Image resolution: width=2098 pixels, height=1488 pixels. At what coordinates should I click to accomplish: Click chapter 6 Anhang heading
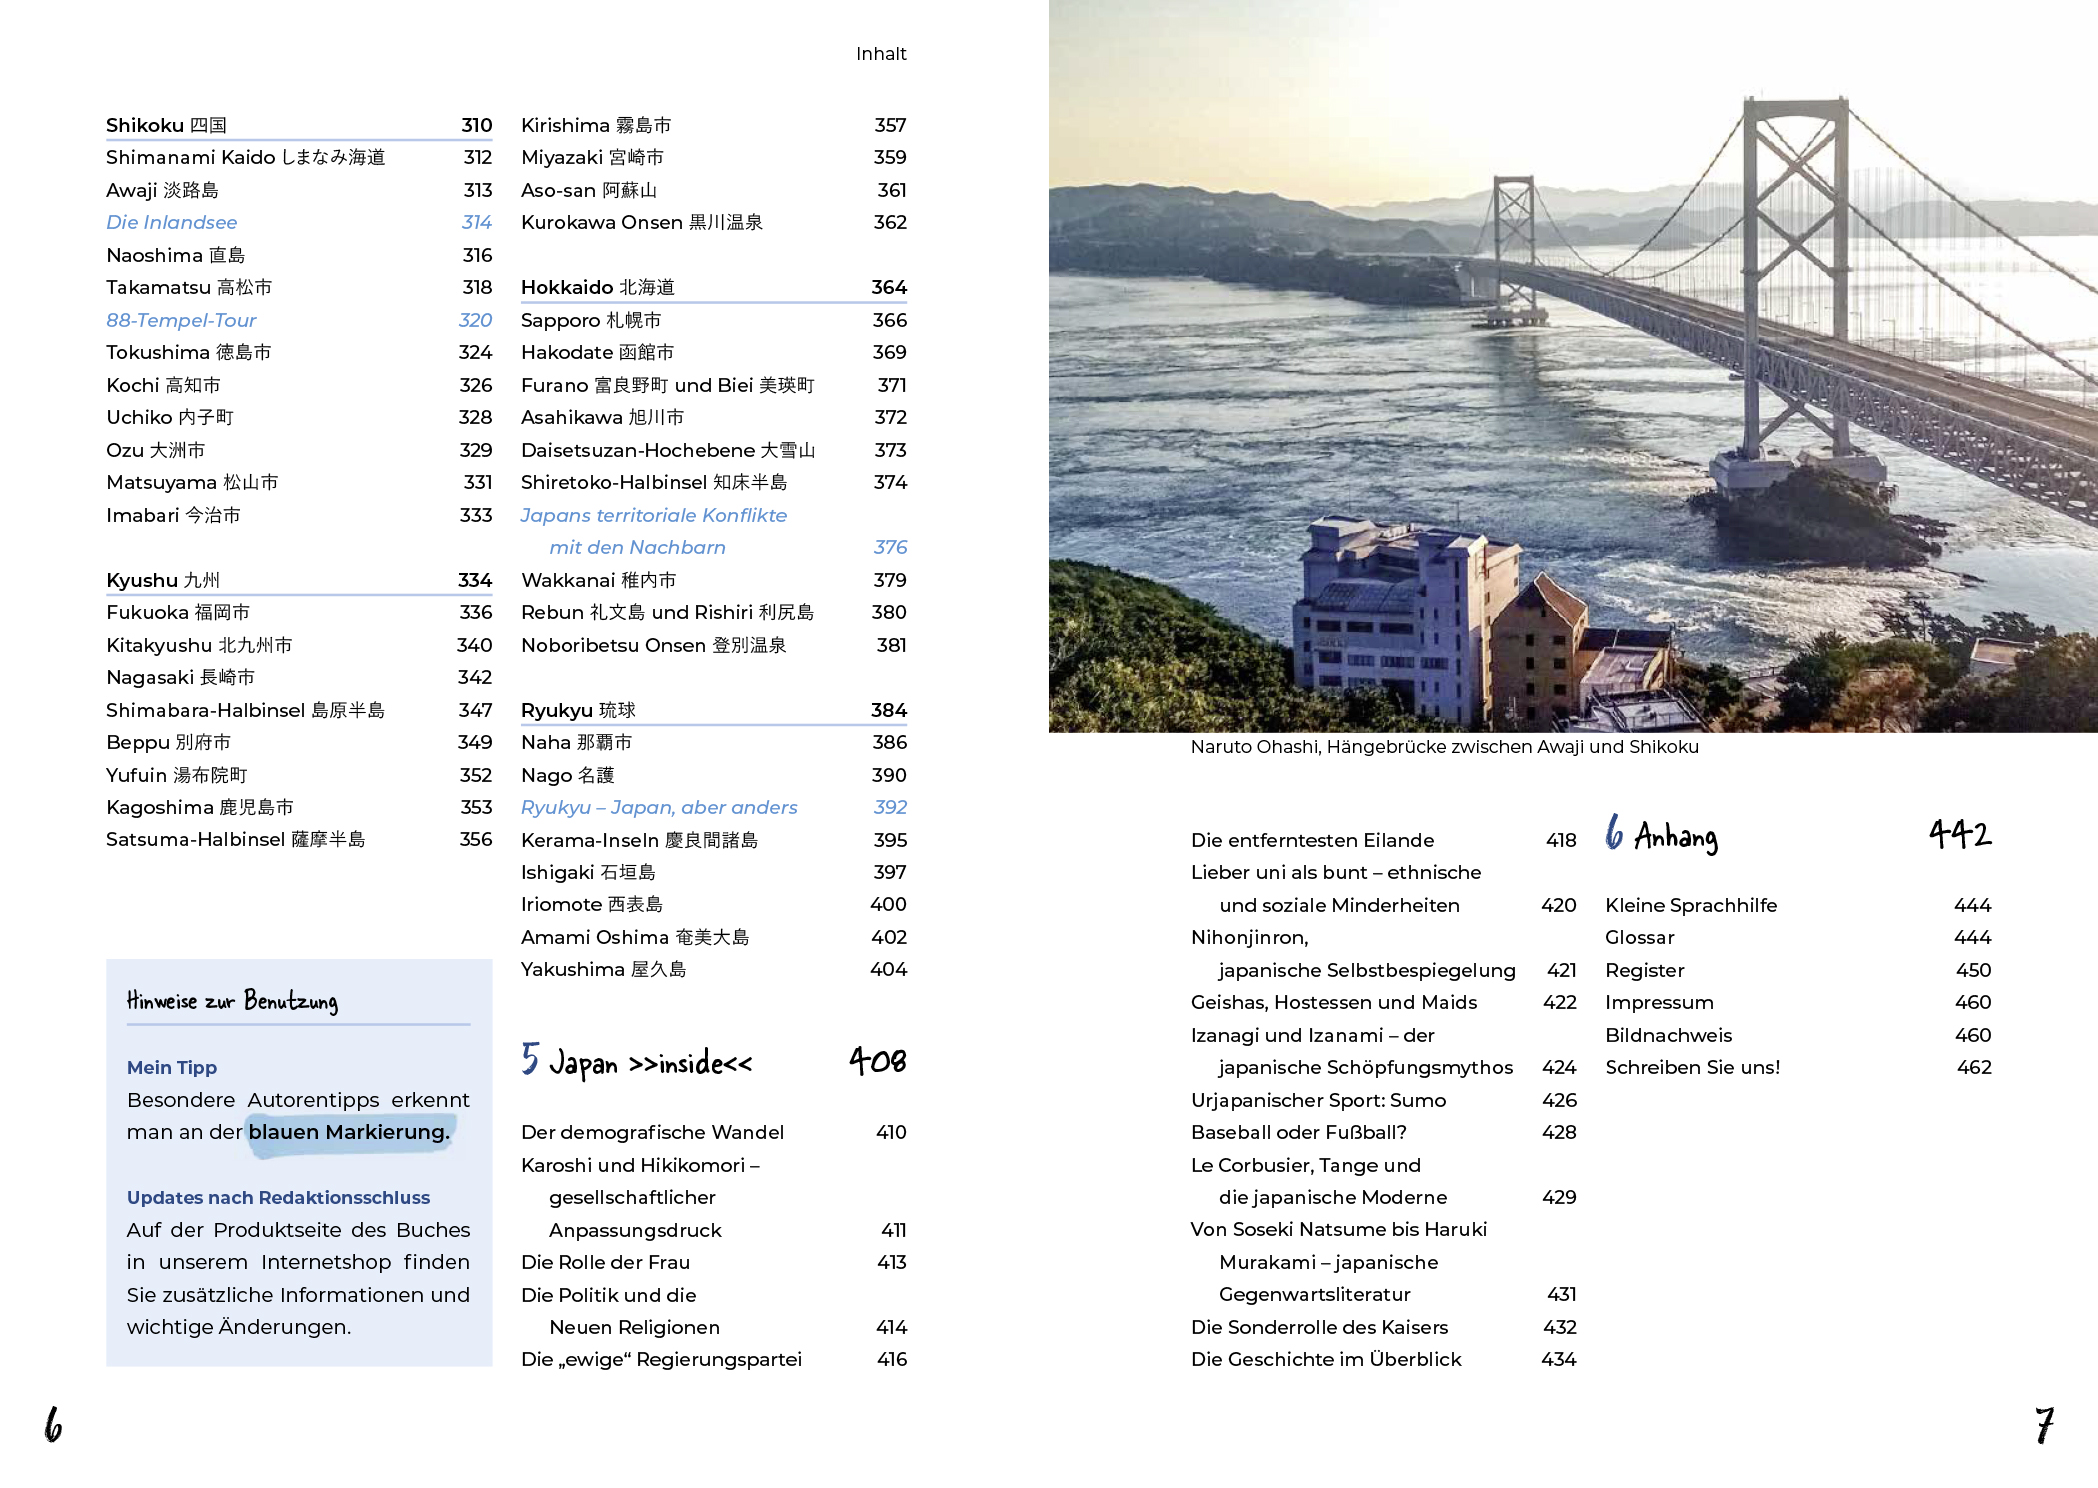click(x=1662, y=835)
